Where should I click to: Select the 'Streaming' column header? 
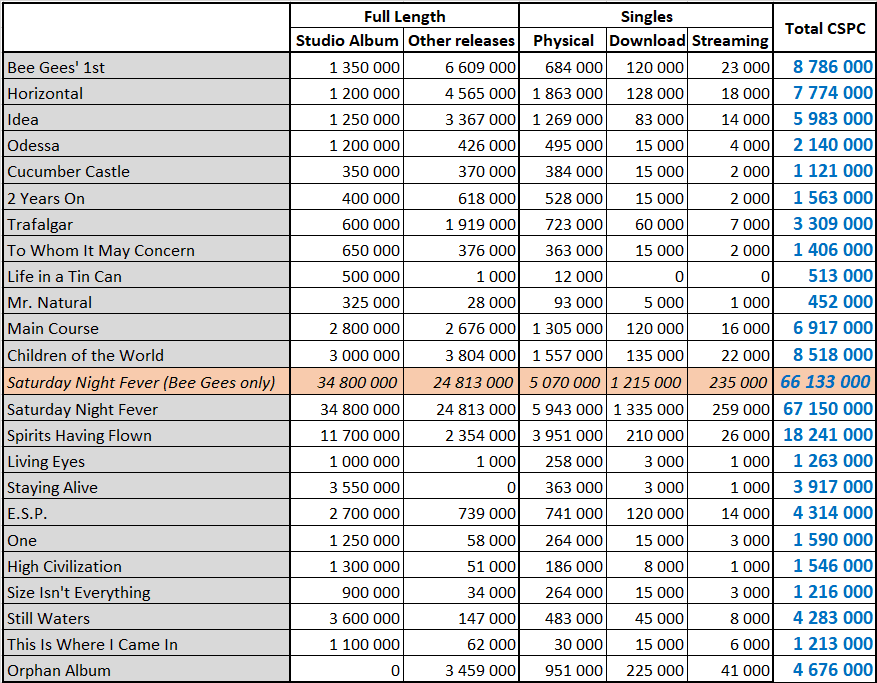[730, 40]
